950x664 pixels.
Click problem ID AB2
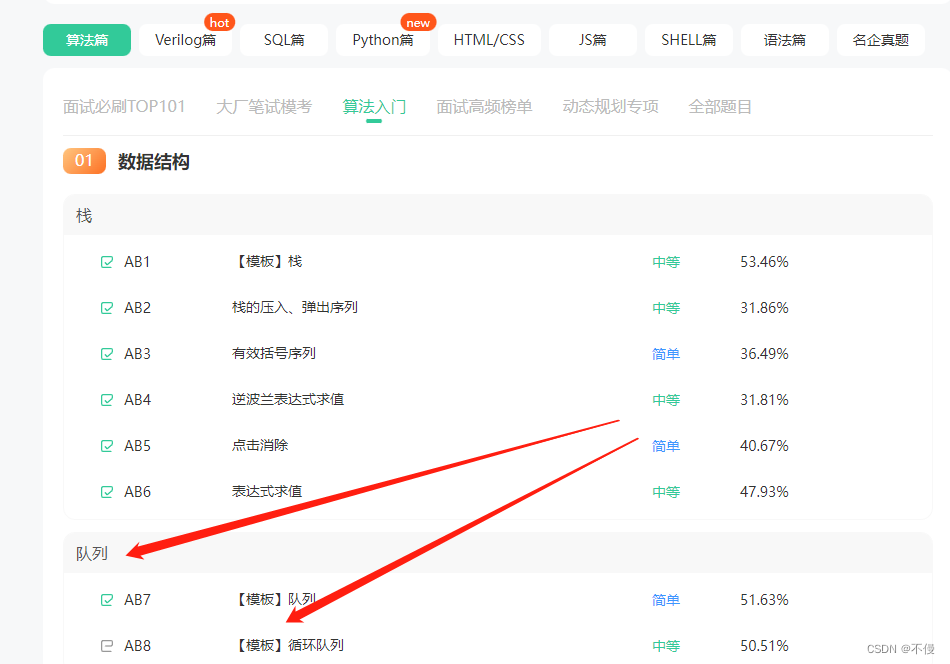coord(138,308)
